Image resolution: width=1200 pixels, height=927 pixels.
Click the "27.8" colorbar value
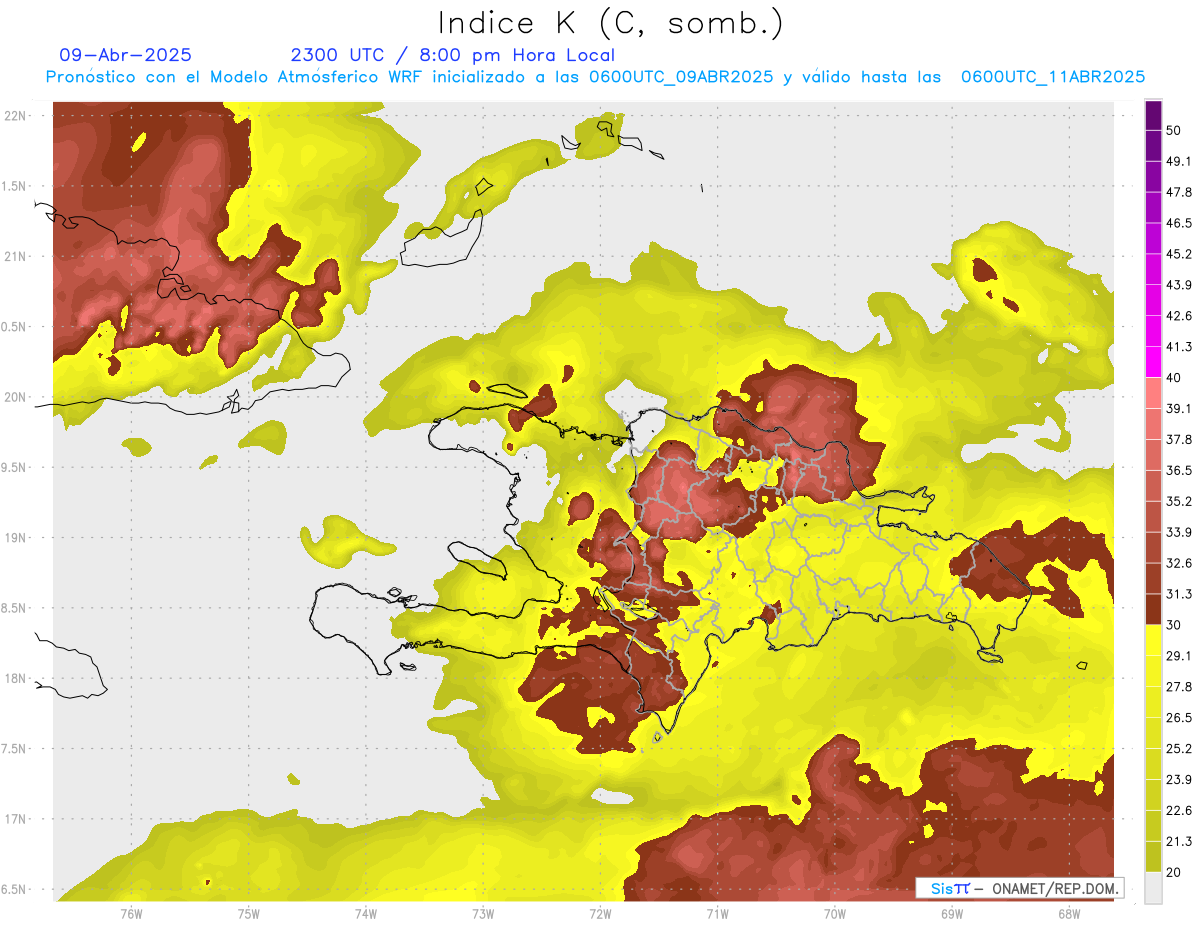point(1179,686)
